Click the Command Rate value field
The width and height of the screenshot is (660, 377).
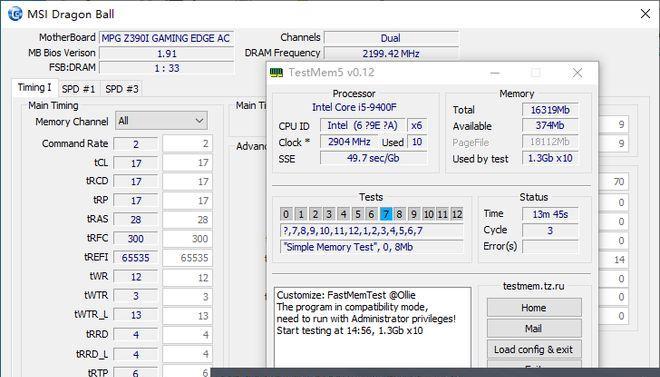(136, 144)
